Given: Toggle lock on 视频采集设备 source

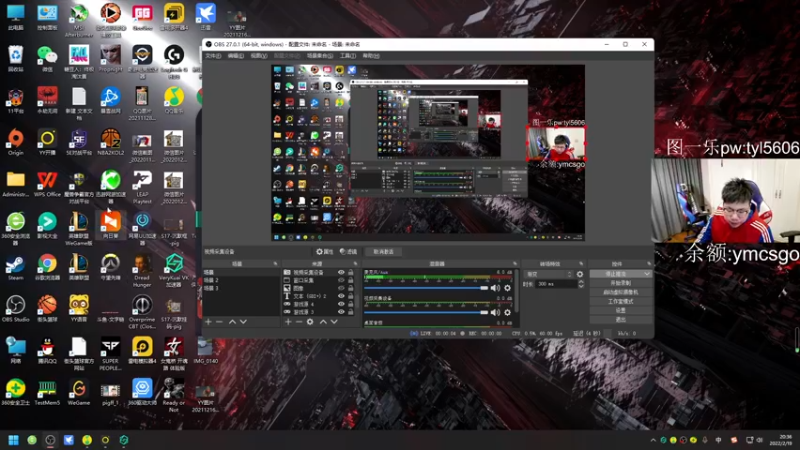Looking at the screenshot, I should 351,272.
